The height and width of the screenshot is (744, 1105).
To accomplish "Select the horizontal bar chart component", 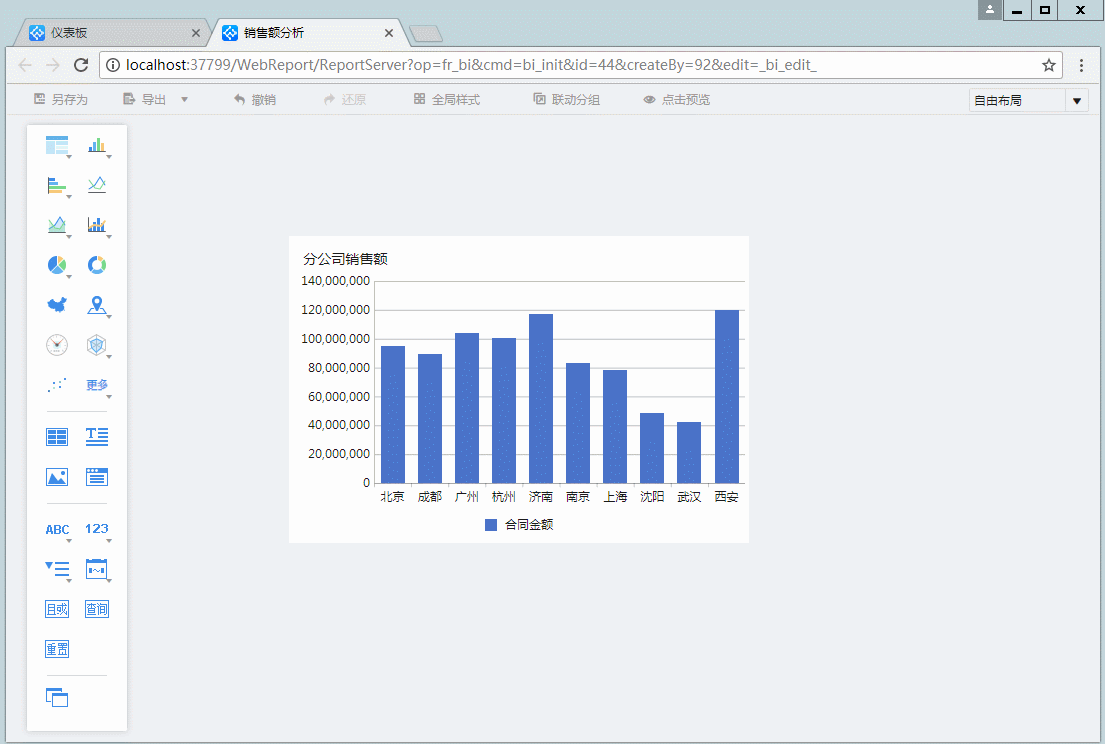I will [x=56, y=185].
